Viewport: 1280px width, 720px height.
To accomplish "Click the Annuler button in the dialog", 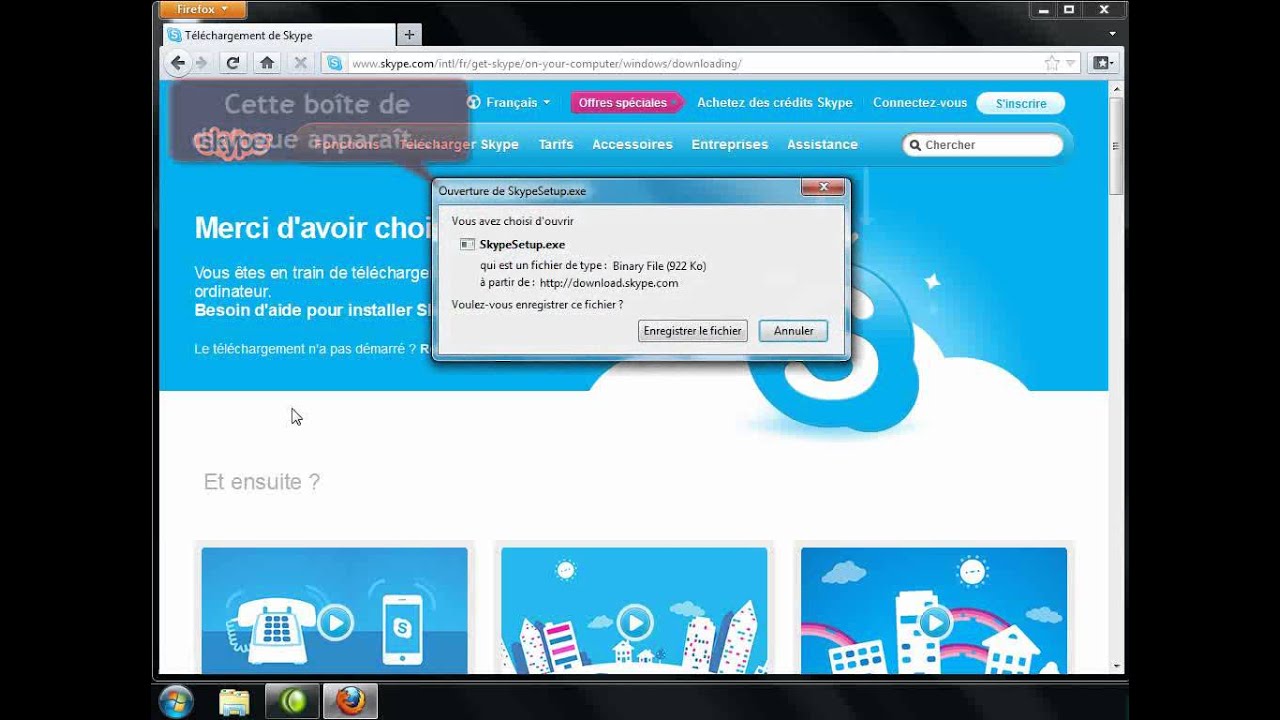I will [x=793, y=331].
